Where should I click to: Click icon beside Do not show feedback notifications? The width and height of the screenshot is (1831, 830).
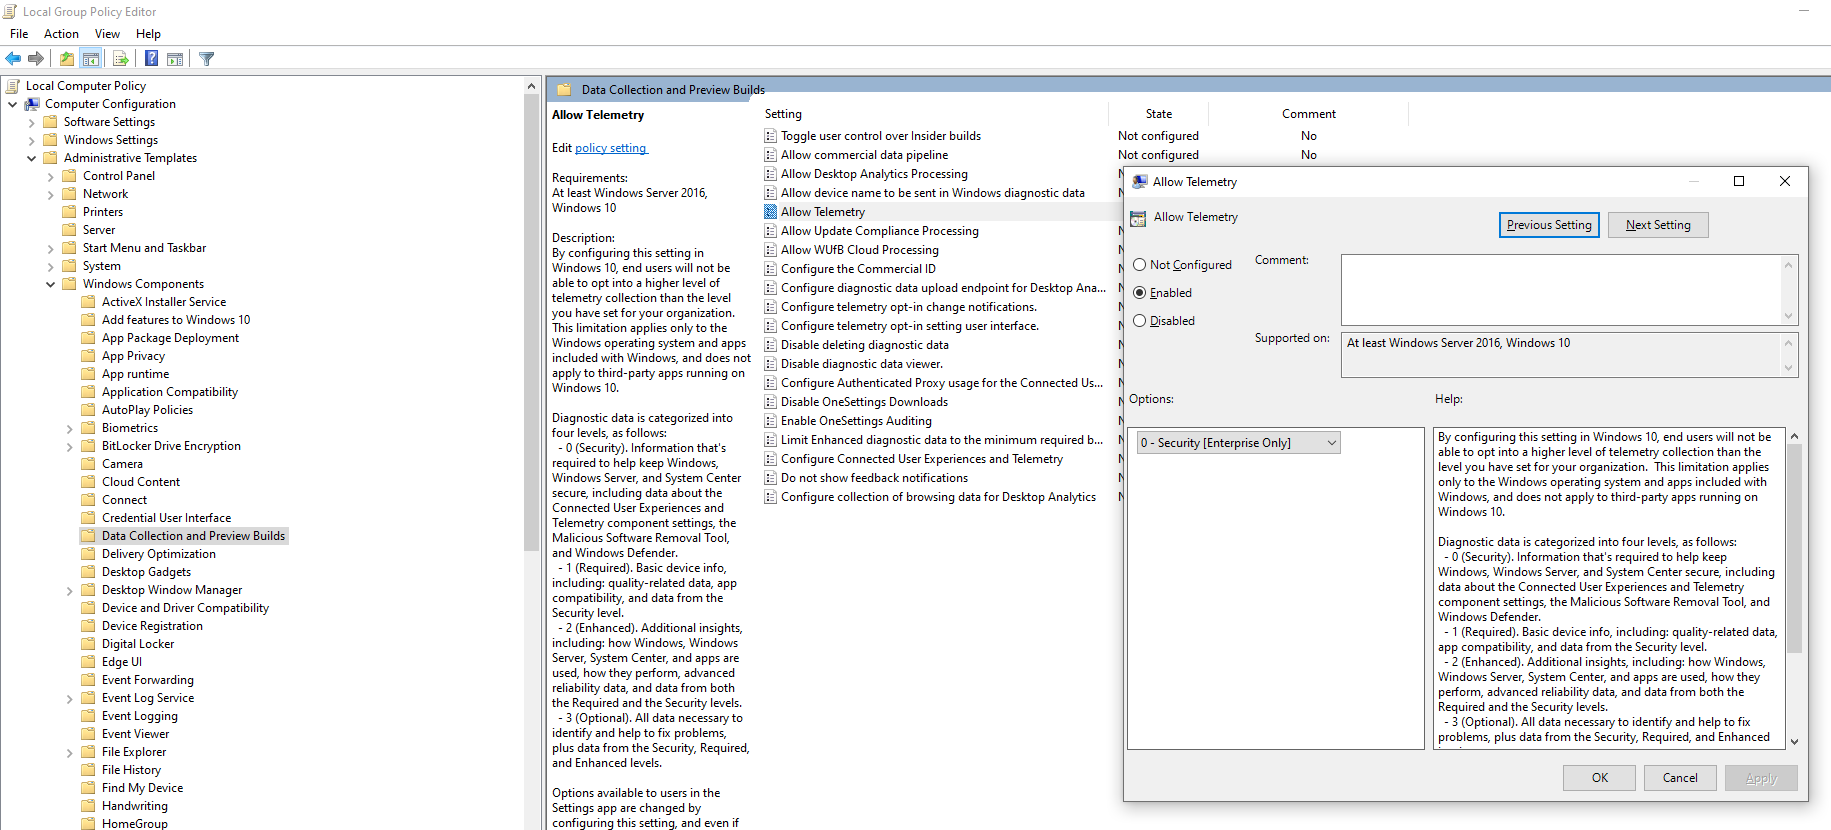pos(771,478)
